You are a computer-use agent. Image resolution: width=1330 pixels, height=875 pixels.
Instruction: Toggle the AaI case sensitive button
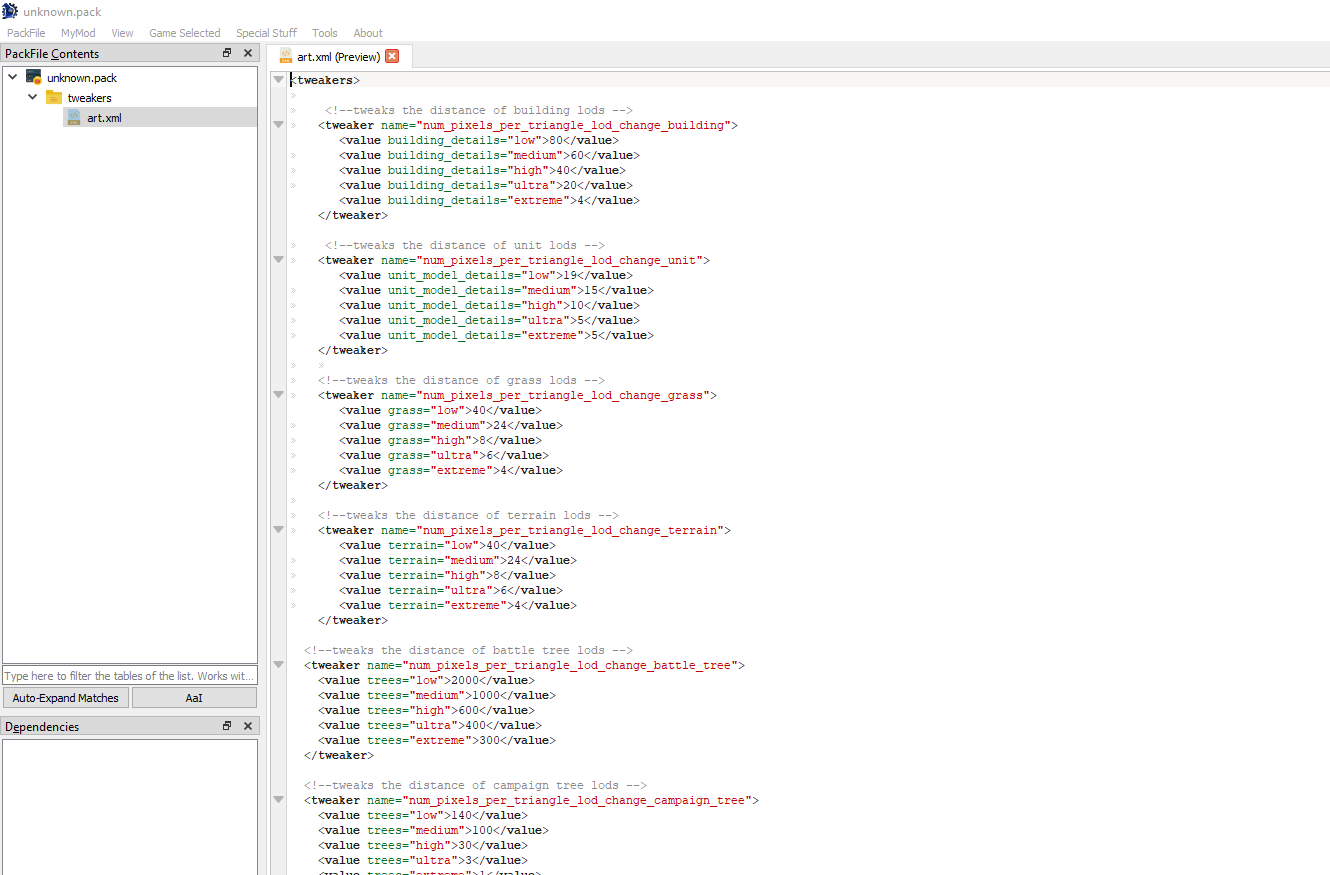click(194, 698)
